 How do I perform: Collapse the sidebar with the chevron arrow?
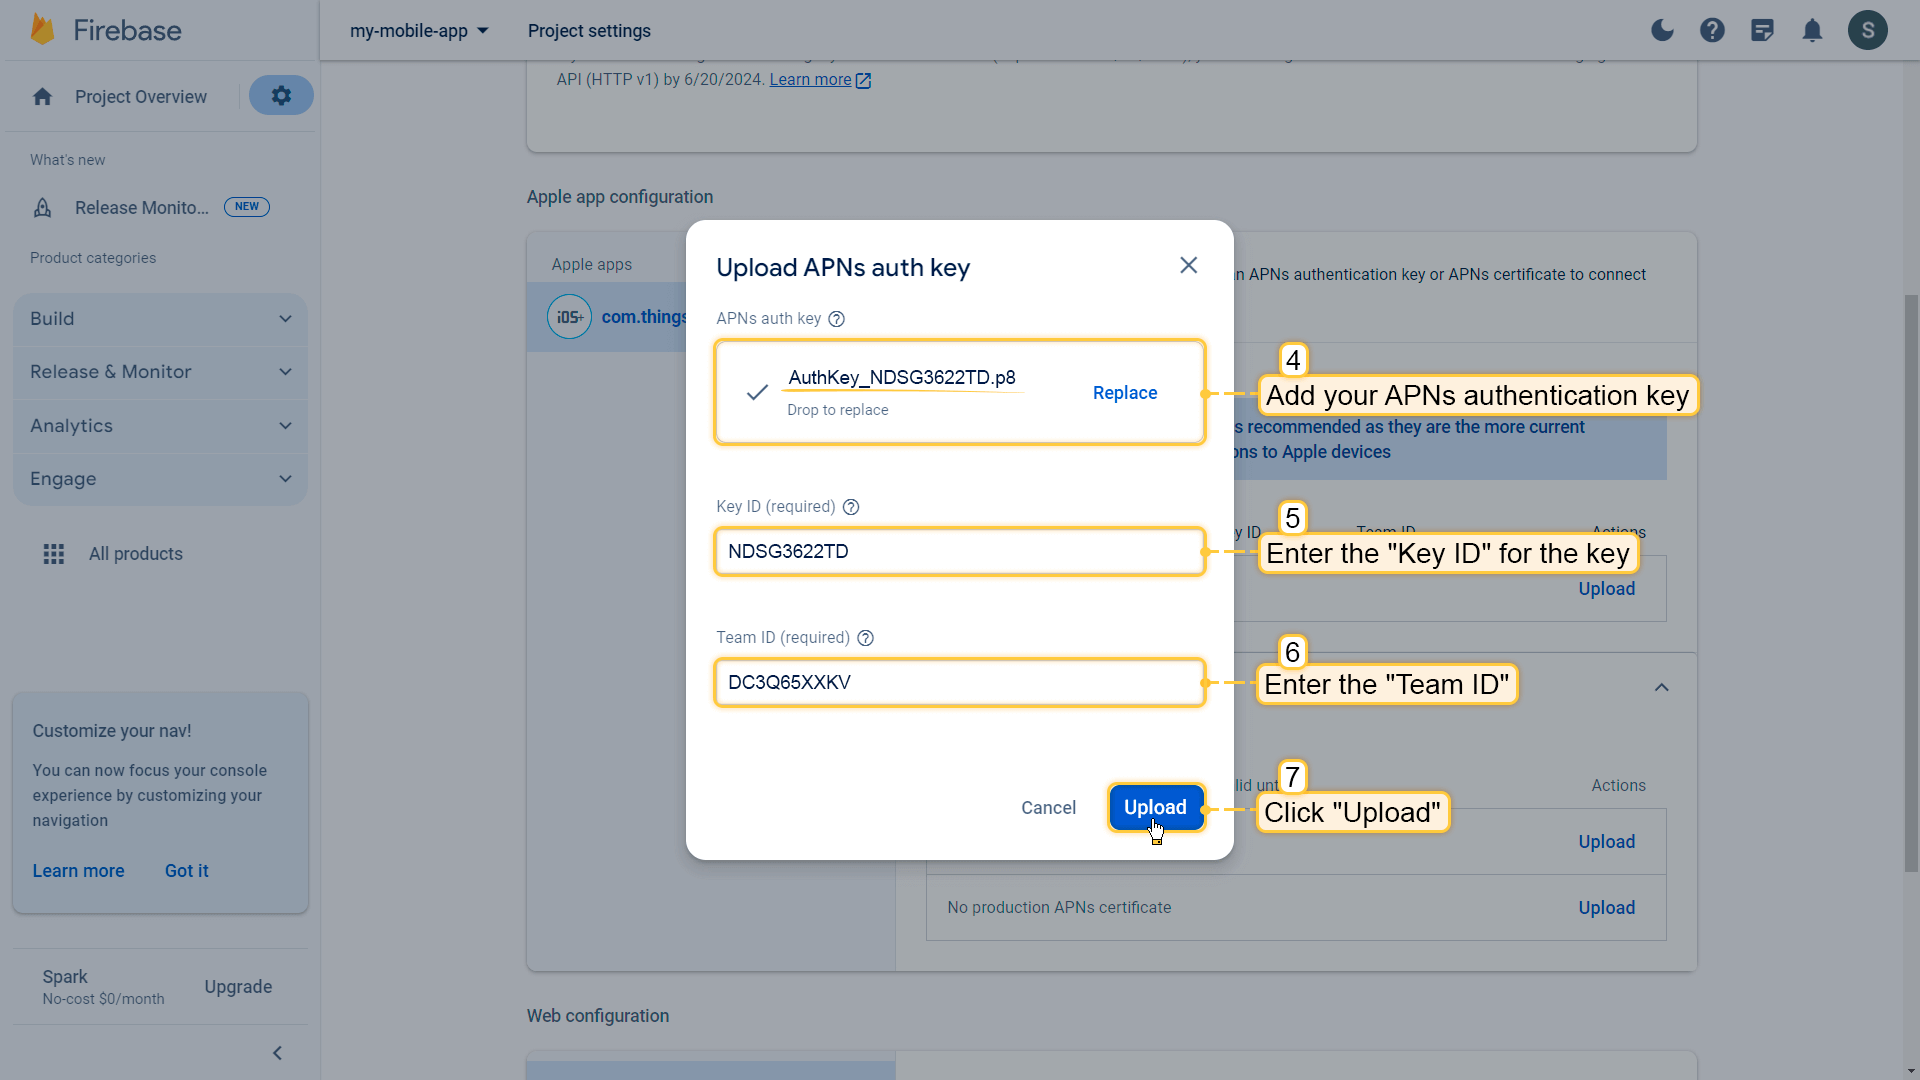(277, 1053)
